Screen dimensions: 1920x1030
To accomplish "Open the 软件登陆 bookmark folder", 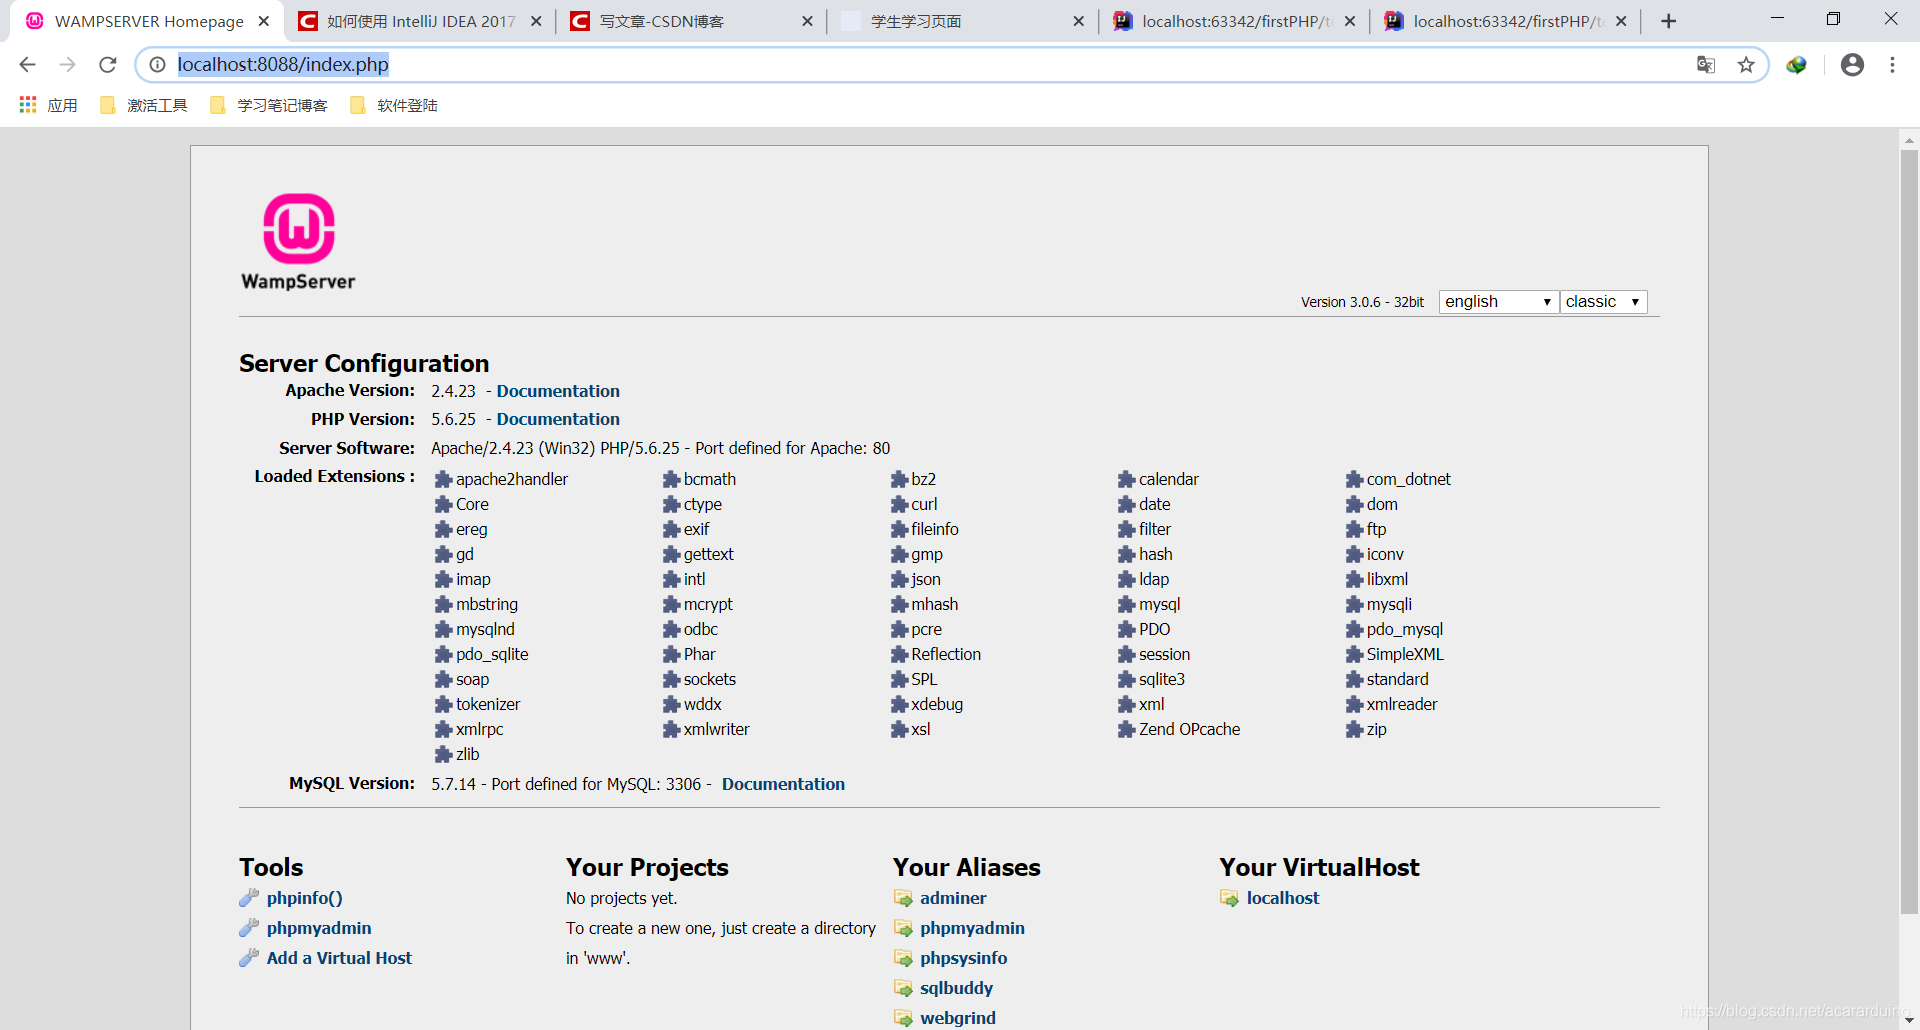I will (394, 105).
